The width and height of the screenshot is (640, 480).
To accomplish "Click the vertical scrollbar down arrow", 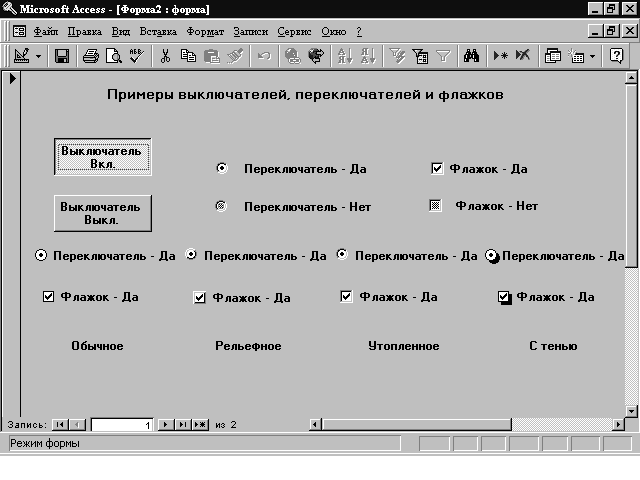I will (x=631, y=411).
